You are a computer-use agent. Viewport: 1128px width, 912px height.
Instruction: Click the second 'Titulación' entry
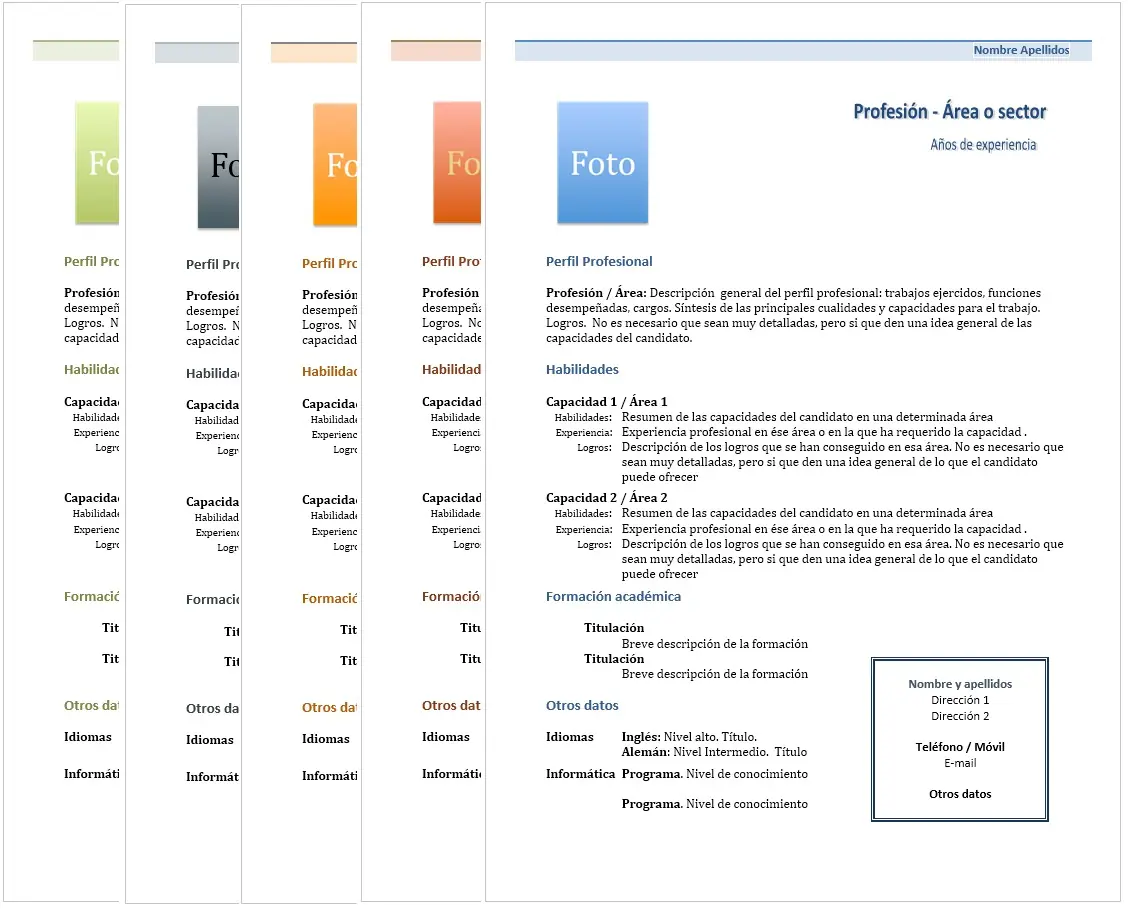[x=614, y=659]
